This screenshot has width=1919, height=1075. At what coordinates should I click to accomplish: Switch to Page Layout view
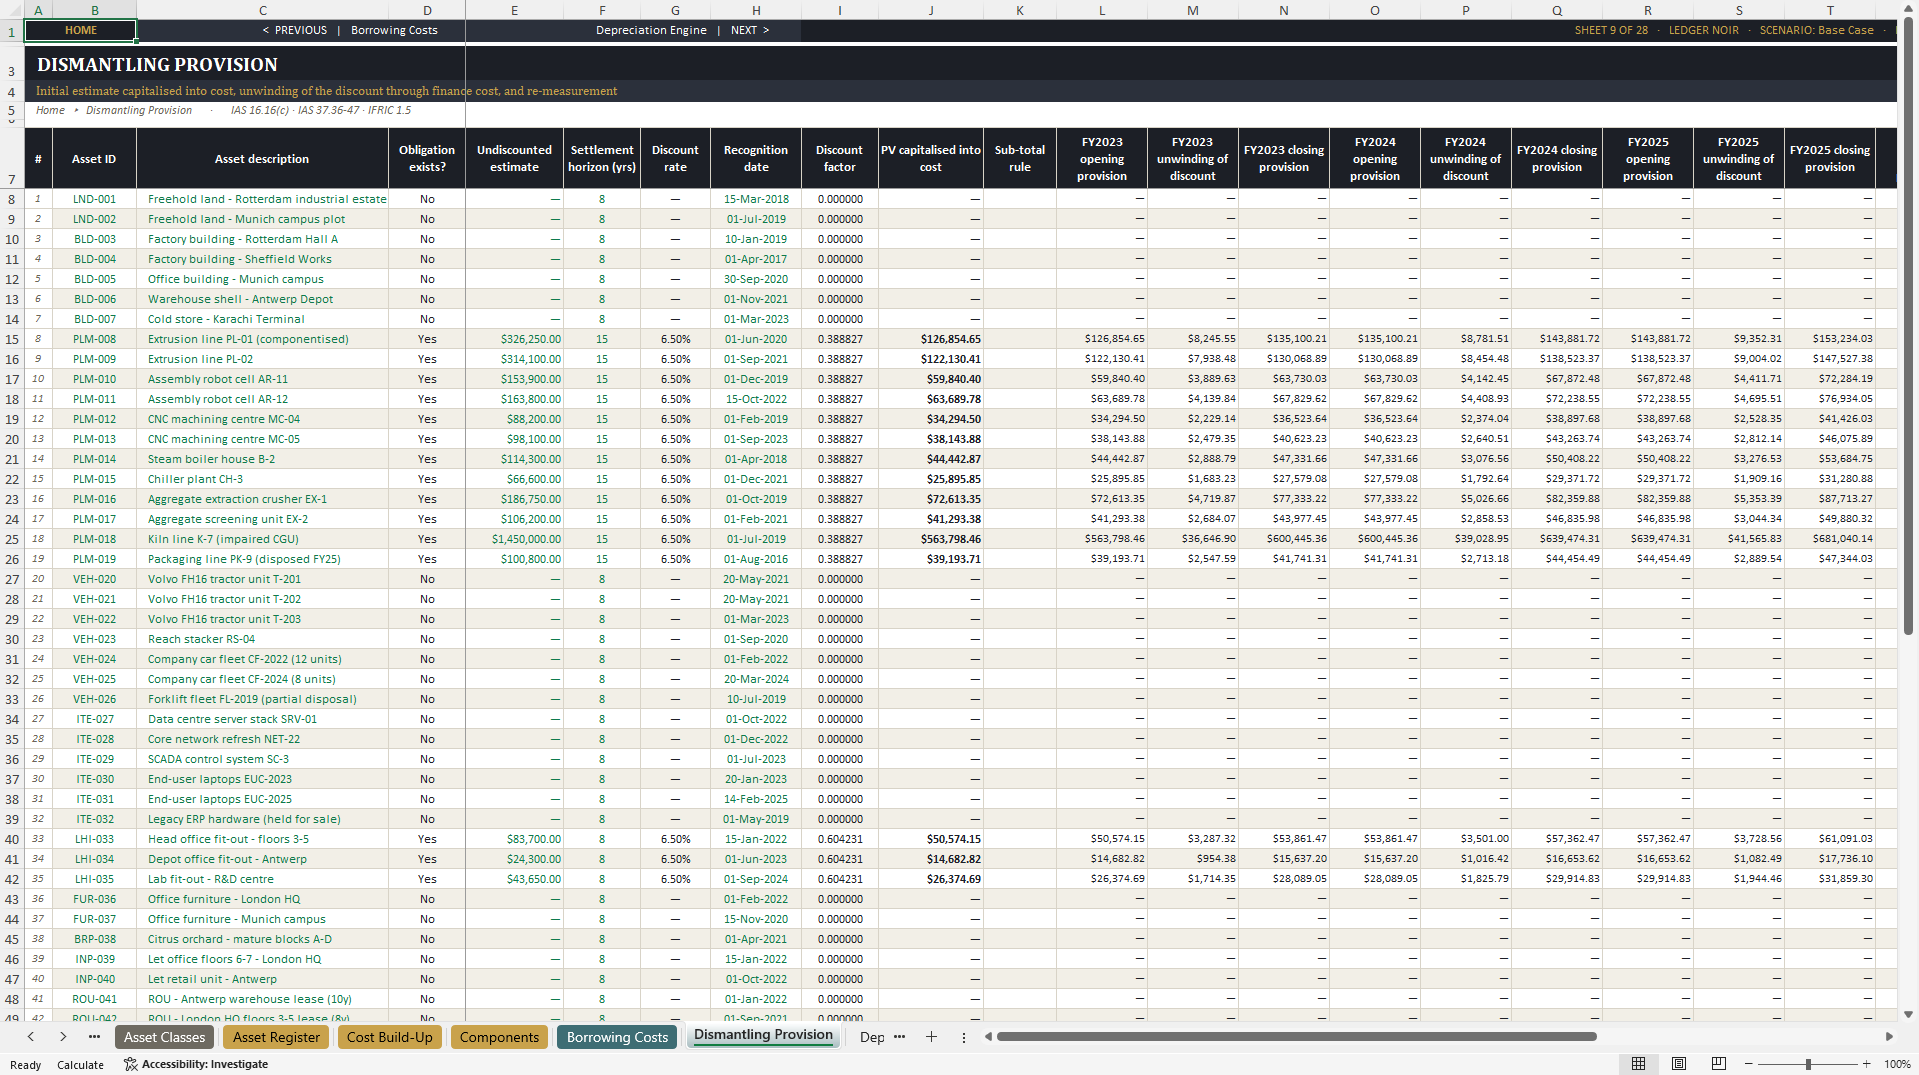point(1679,1064)
